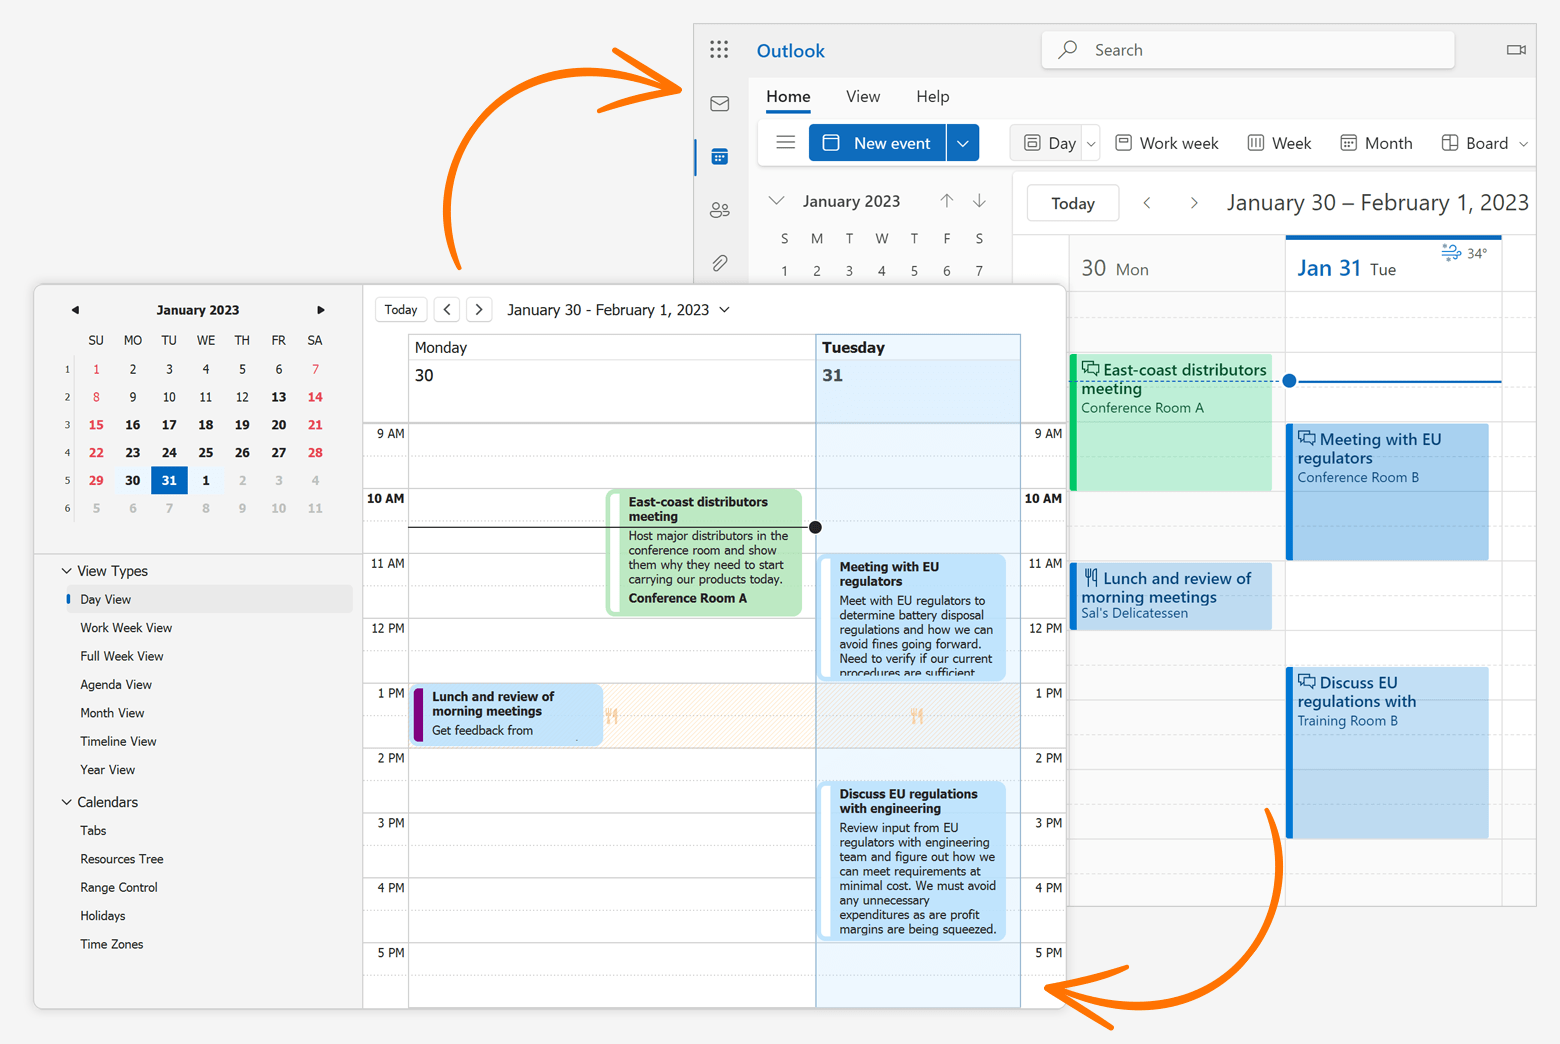Start a video call with the camera icon

1515,49
